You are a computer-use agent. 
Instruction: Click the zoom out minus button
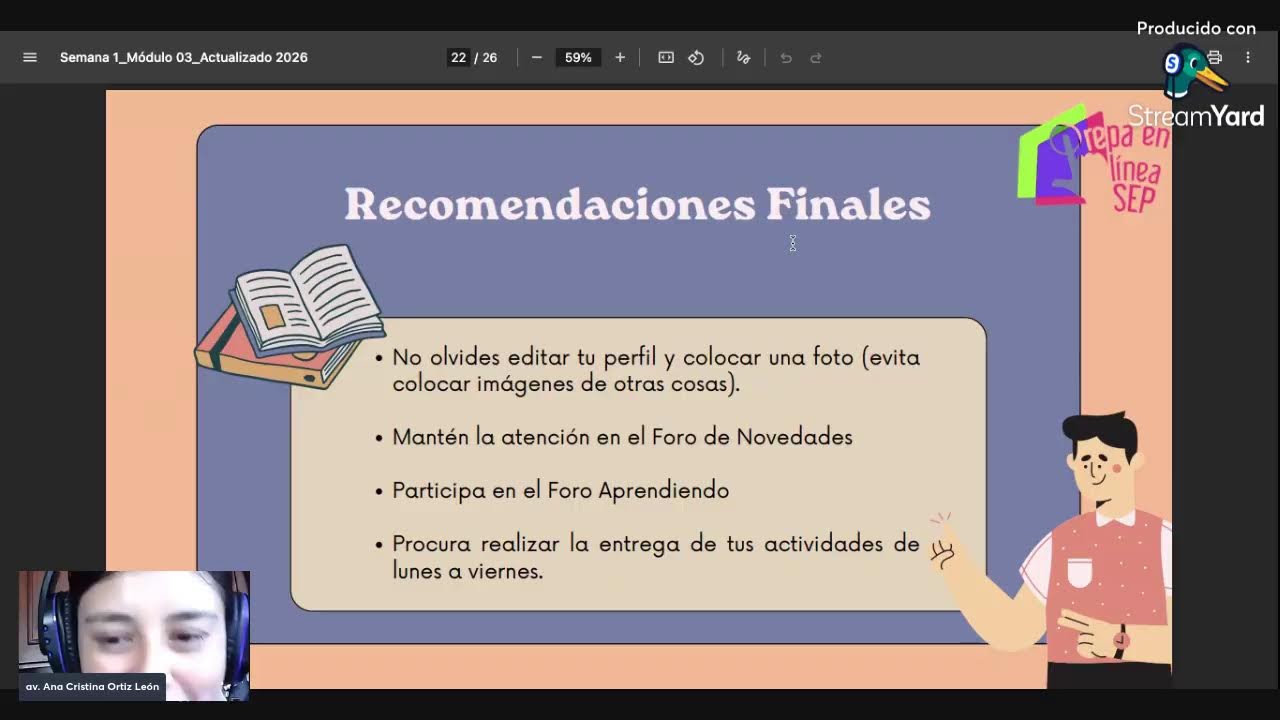pyautogui.click(x=536, y=58)
